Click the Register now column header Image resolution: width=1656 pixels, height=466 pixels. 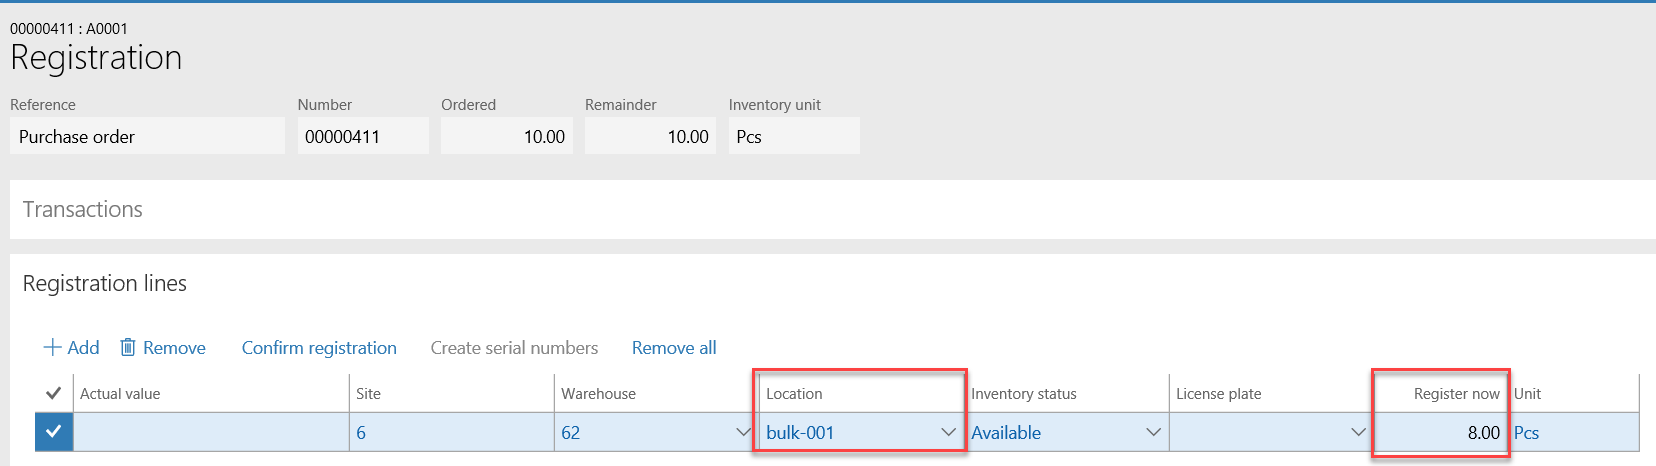point(1457,393)
